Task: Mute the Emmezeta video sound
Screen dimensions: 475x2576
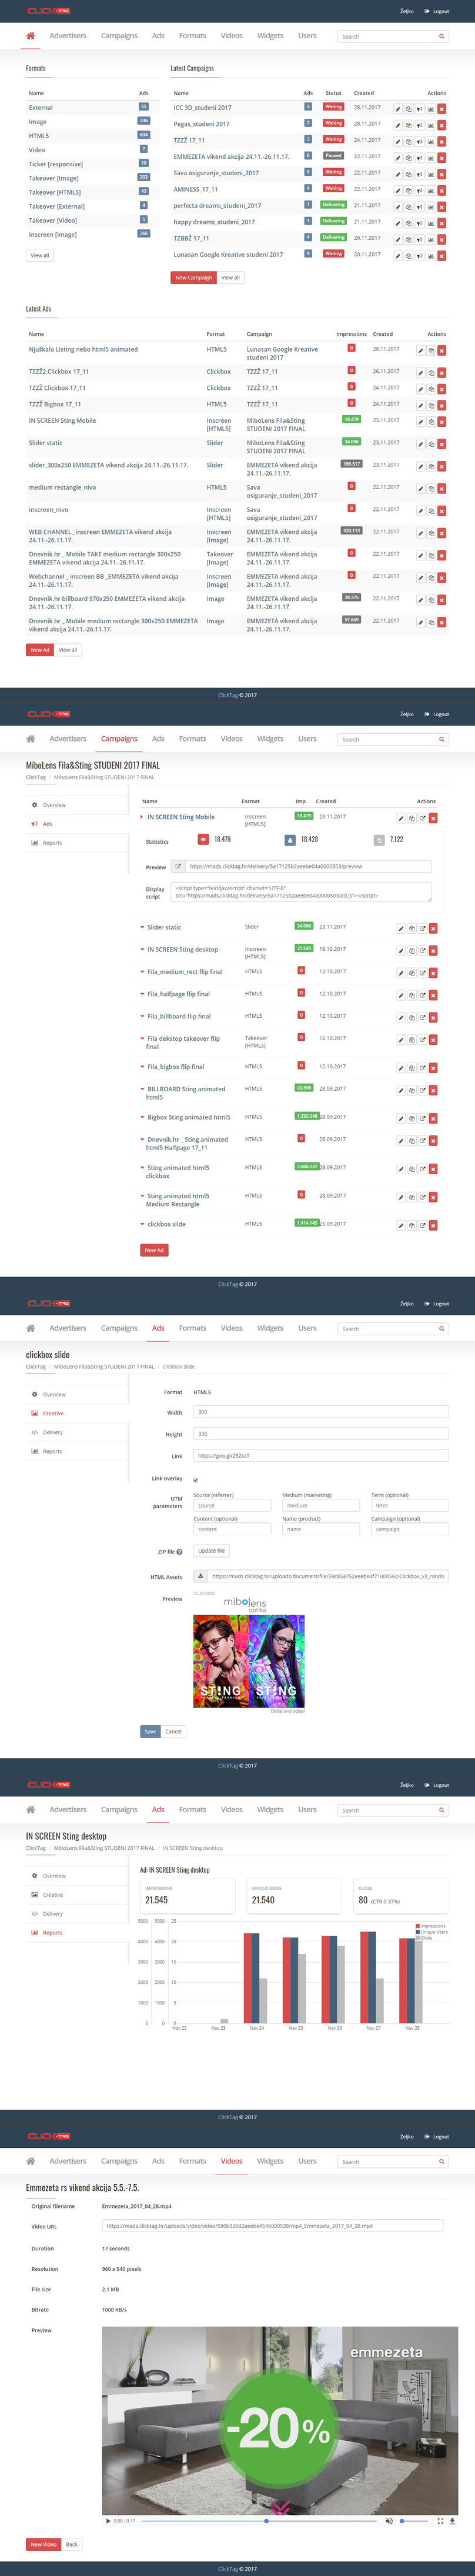Action: click(x=389, y=2520)
